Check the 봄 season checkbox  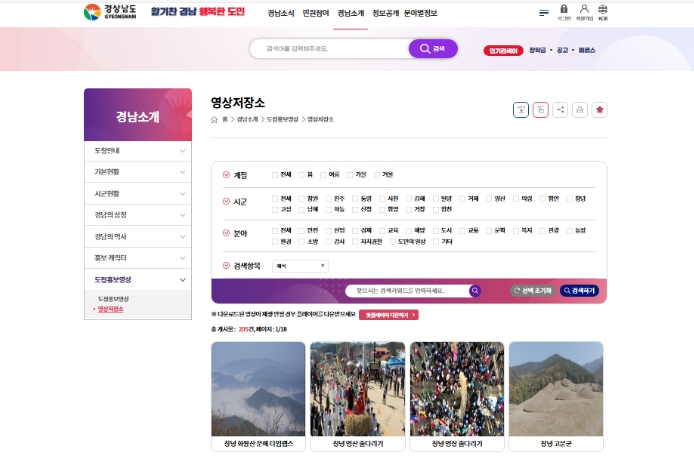300,174
